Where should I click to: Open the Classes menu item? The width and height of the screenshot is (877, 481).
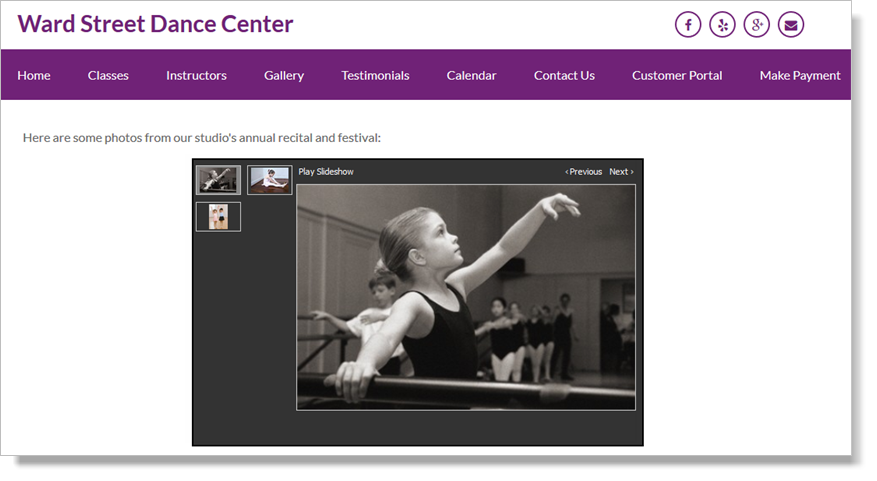click(108, 76)
